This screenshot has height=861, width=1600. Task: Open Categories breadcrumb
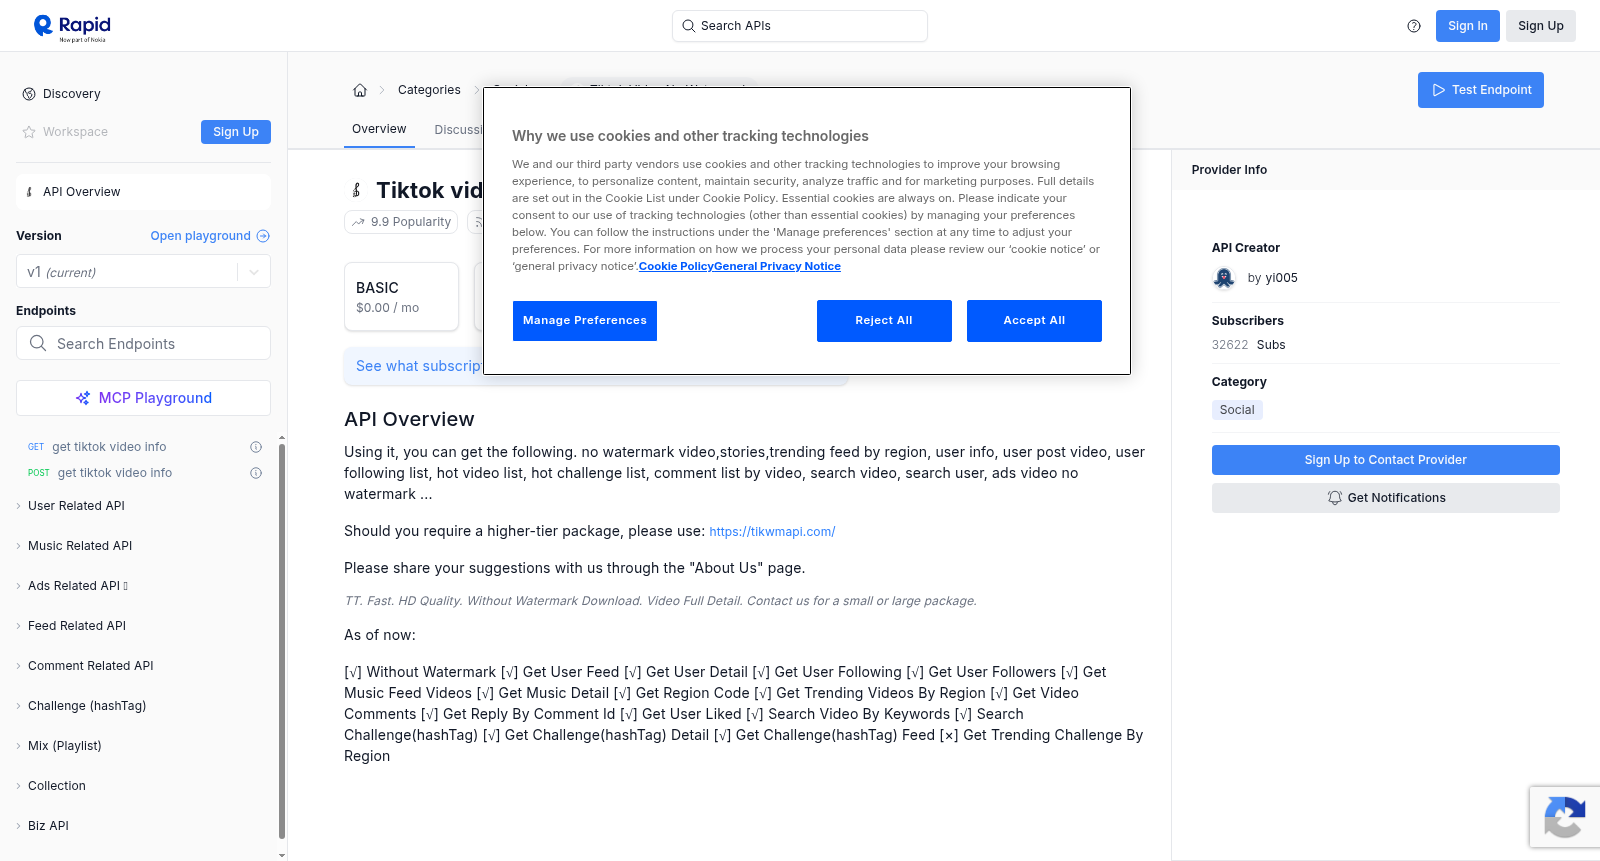429,90
